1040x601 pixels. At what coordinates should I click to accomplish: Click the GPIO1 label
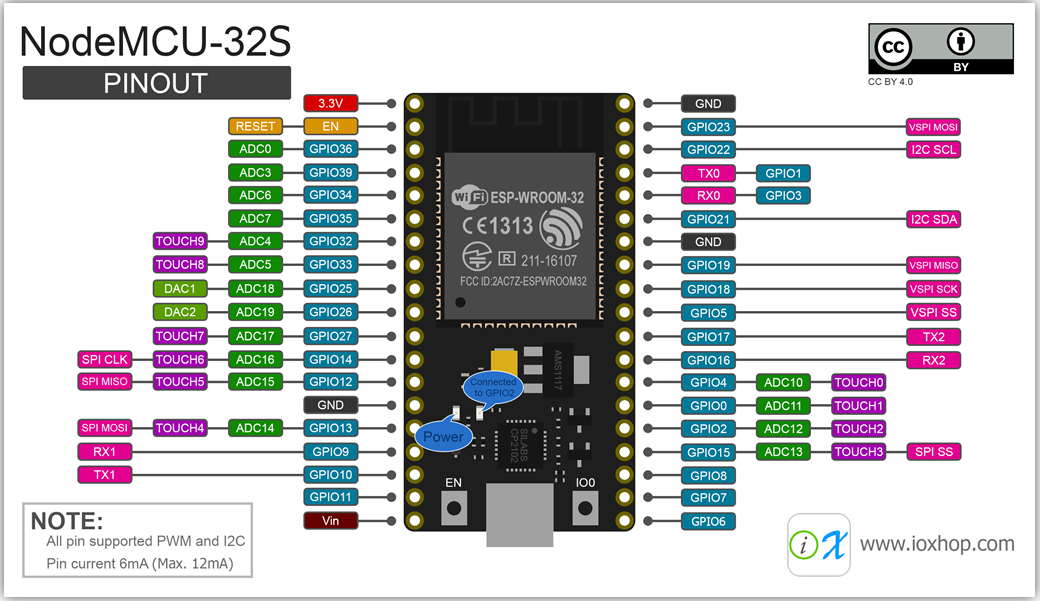[x=783, y=173]
